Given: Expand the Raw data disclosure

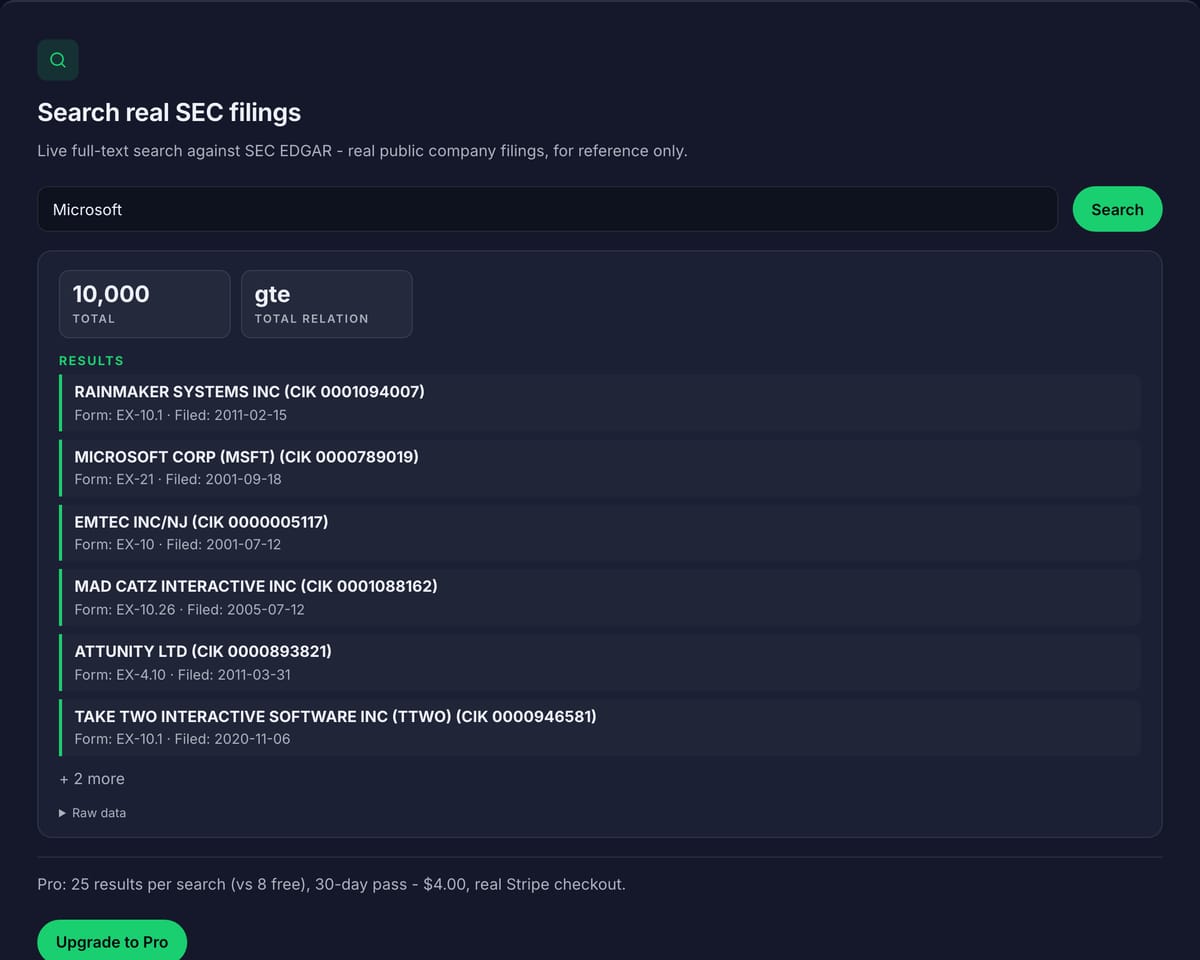Looking at the screenshot, I should click(x=93, y=813).
